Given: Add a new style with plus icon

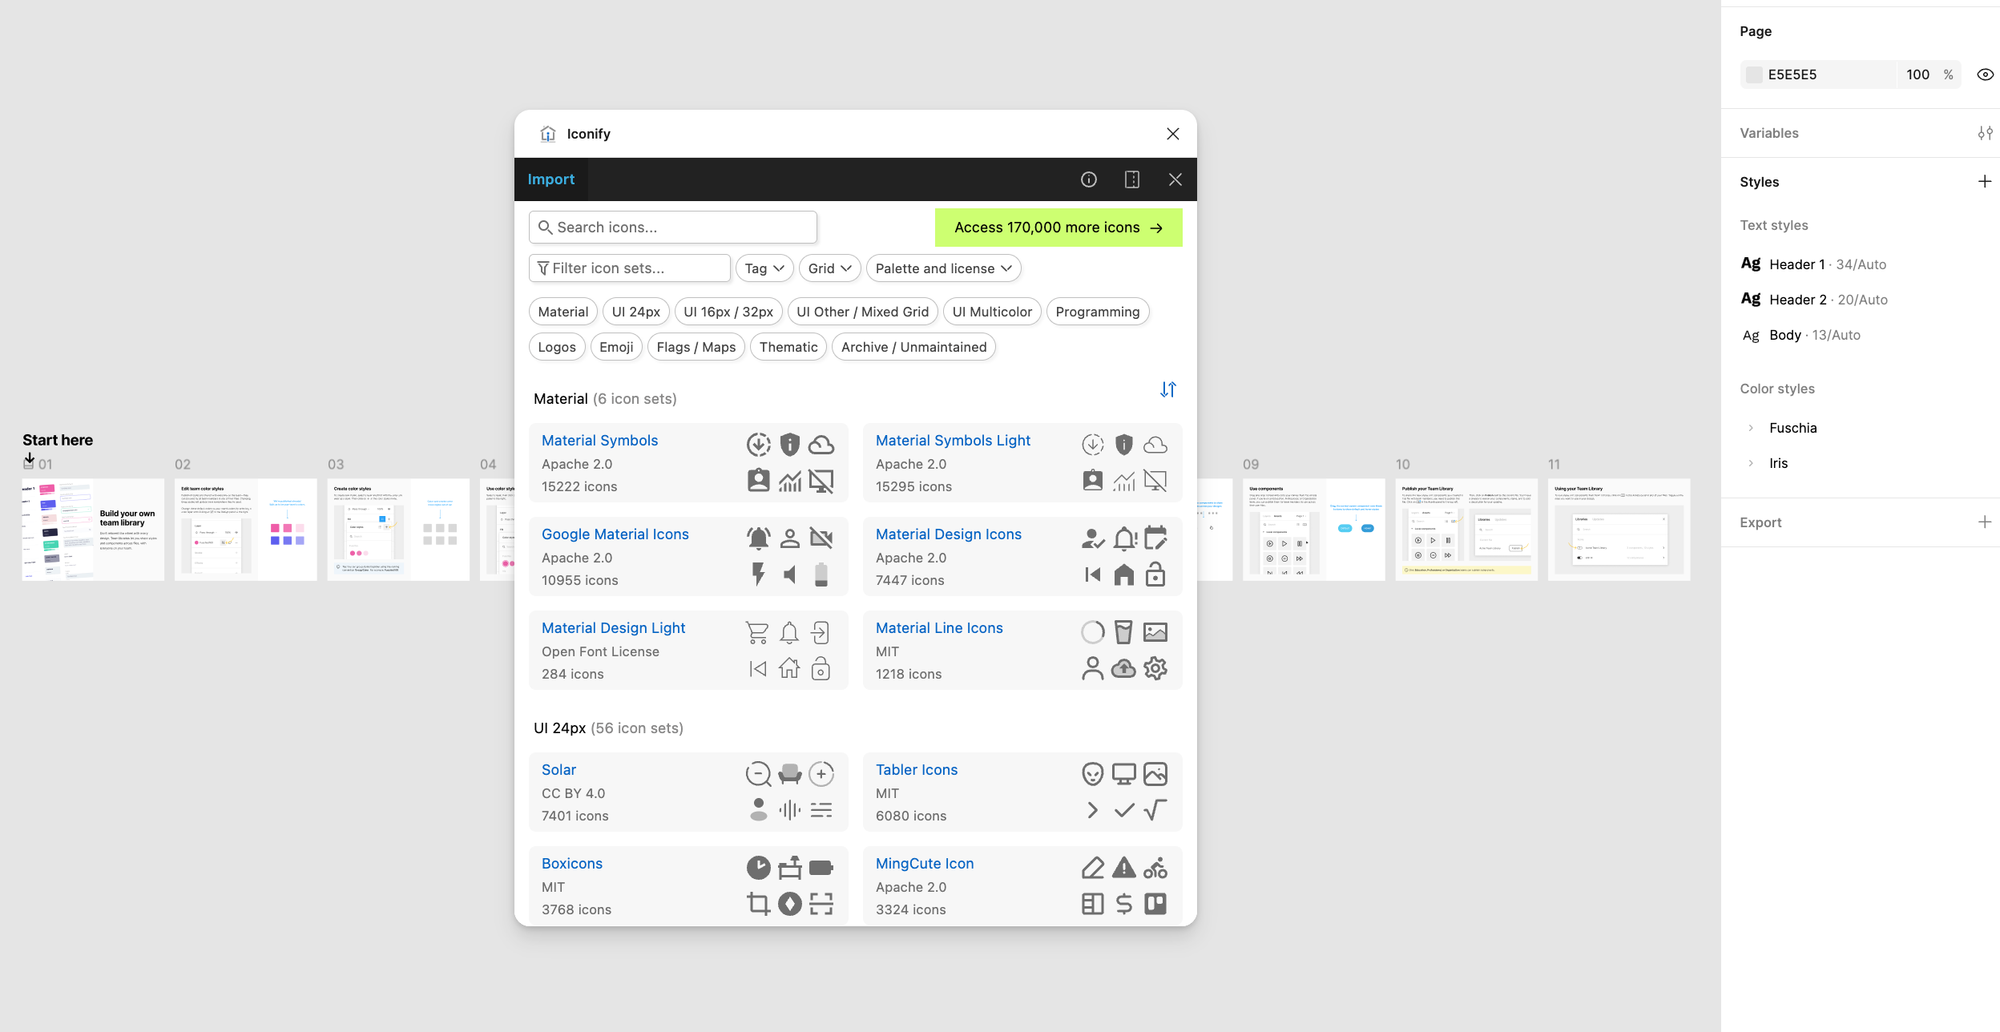Looking at the screenshot, I should pyautogui.click(x=1985, y=181).
